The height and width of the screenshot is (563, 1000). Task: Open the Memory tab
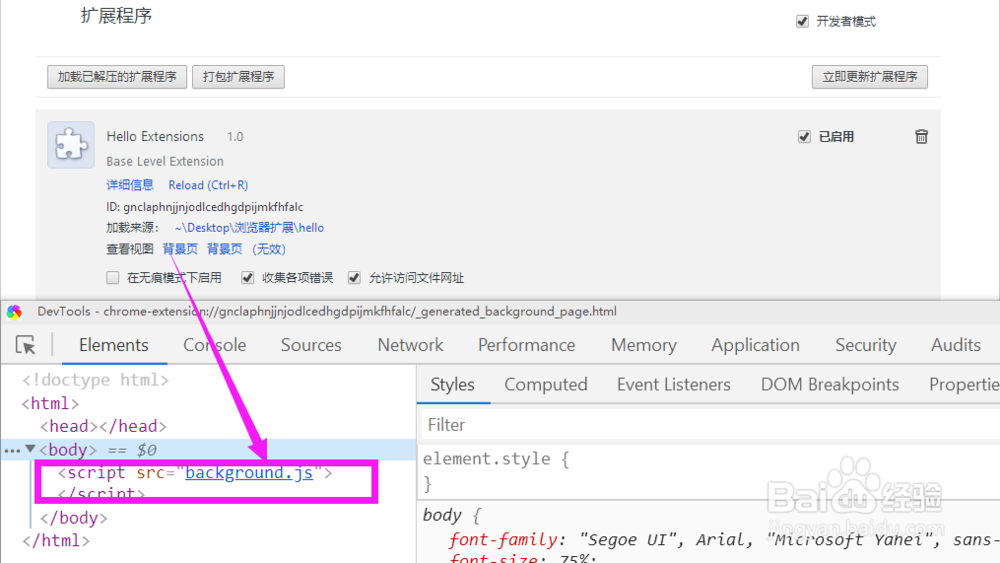tap(643, 345)
